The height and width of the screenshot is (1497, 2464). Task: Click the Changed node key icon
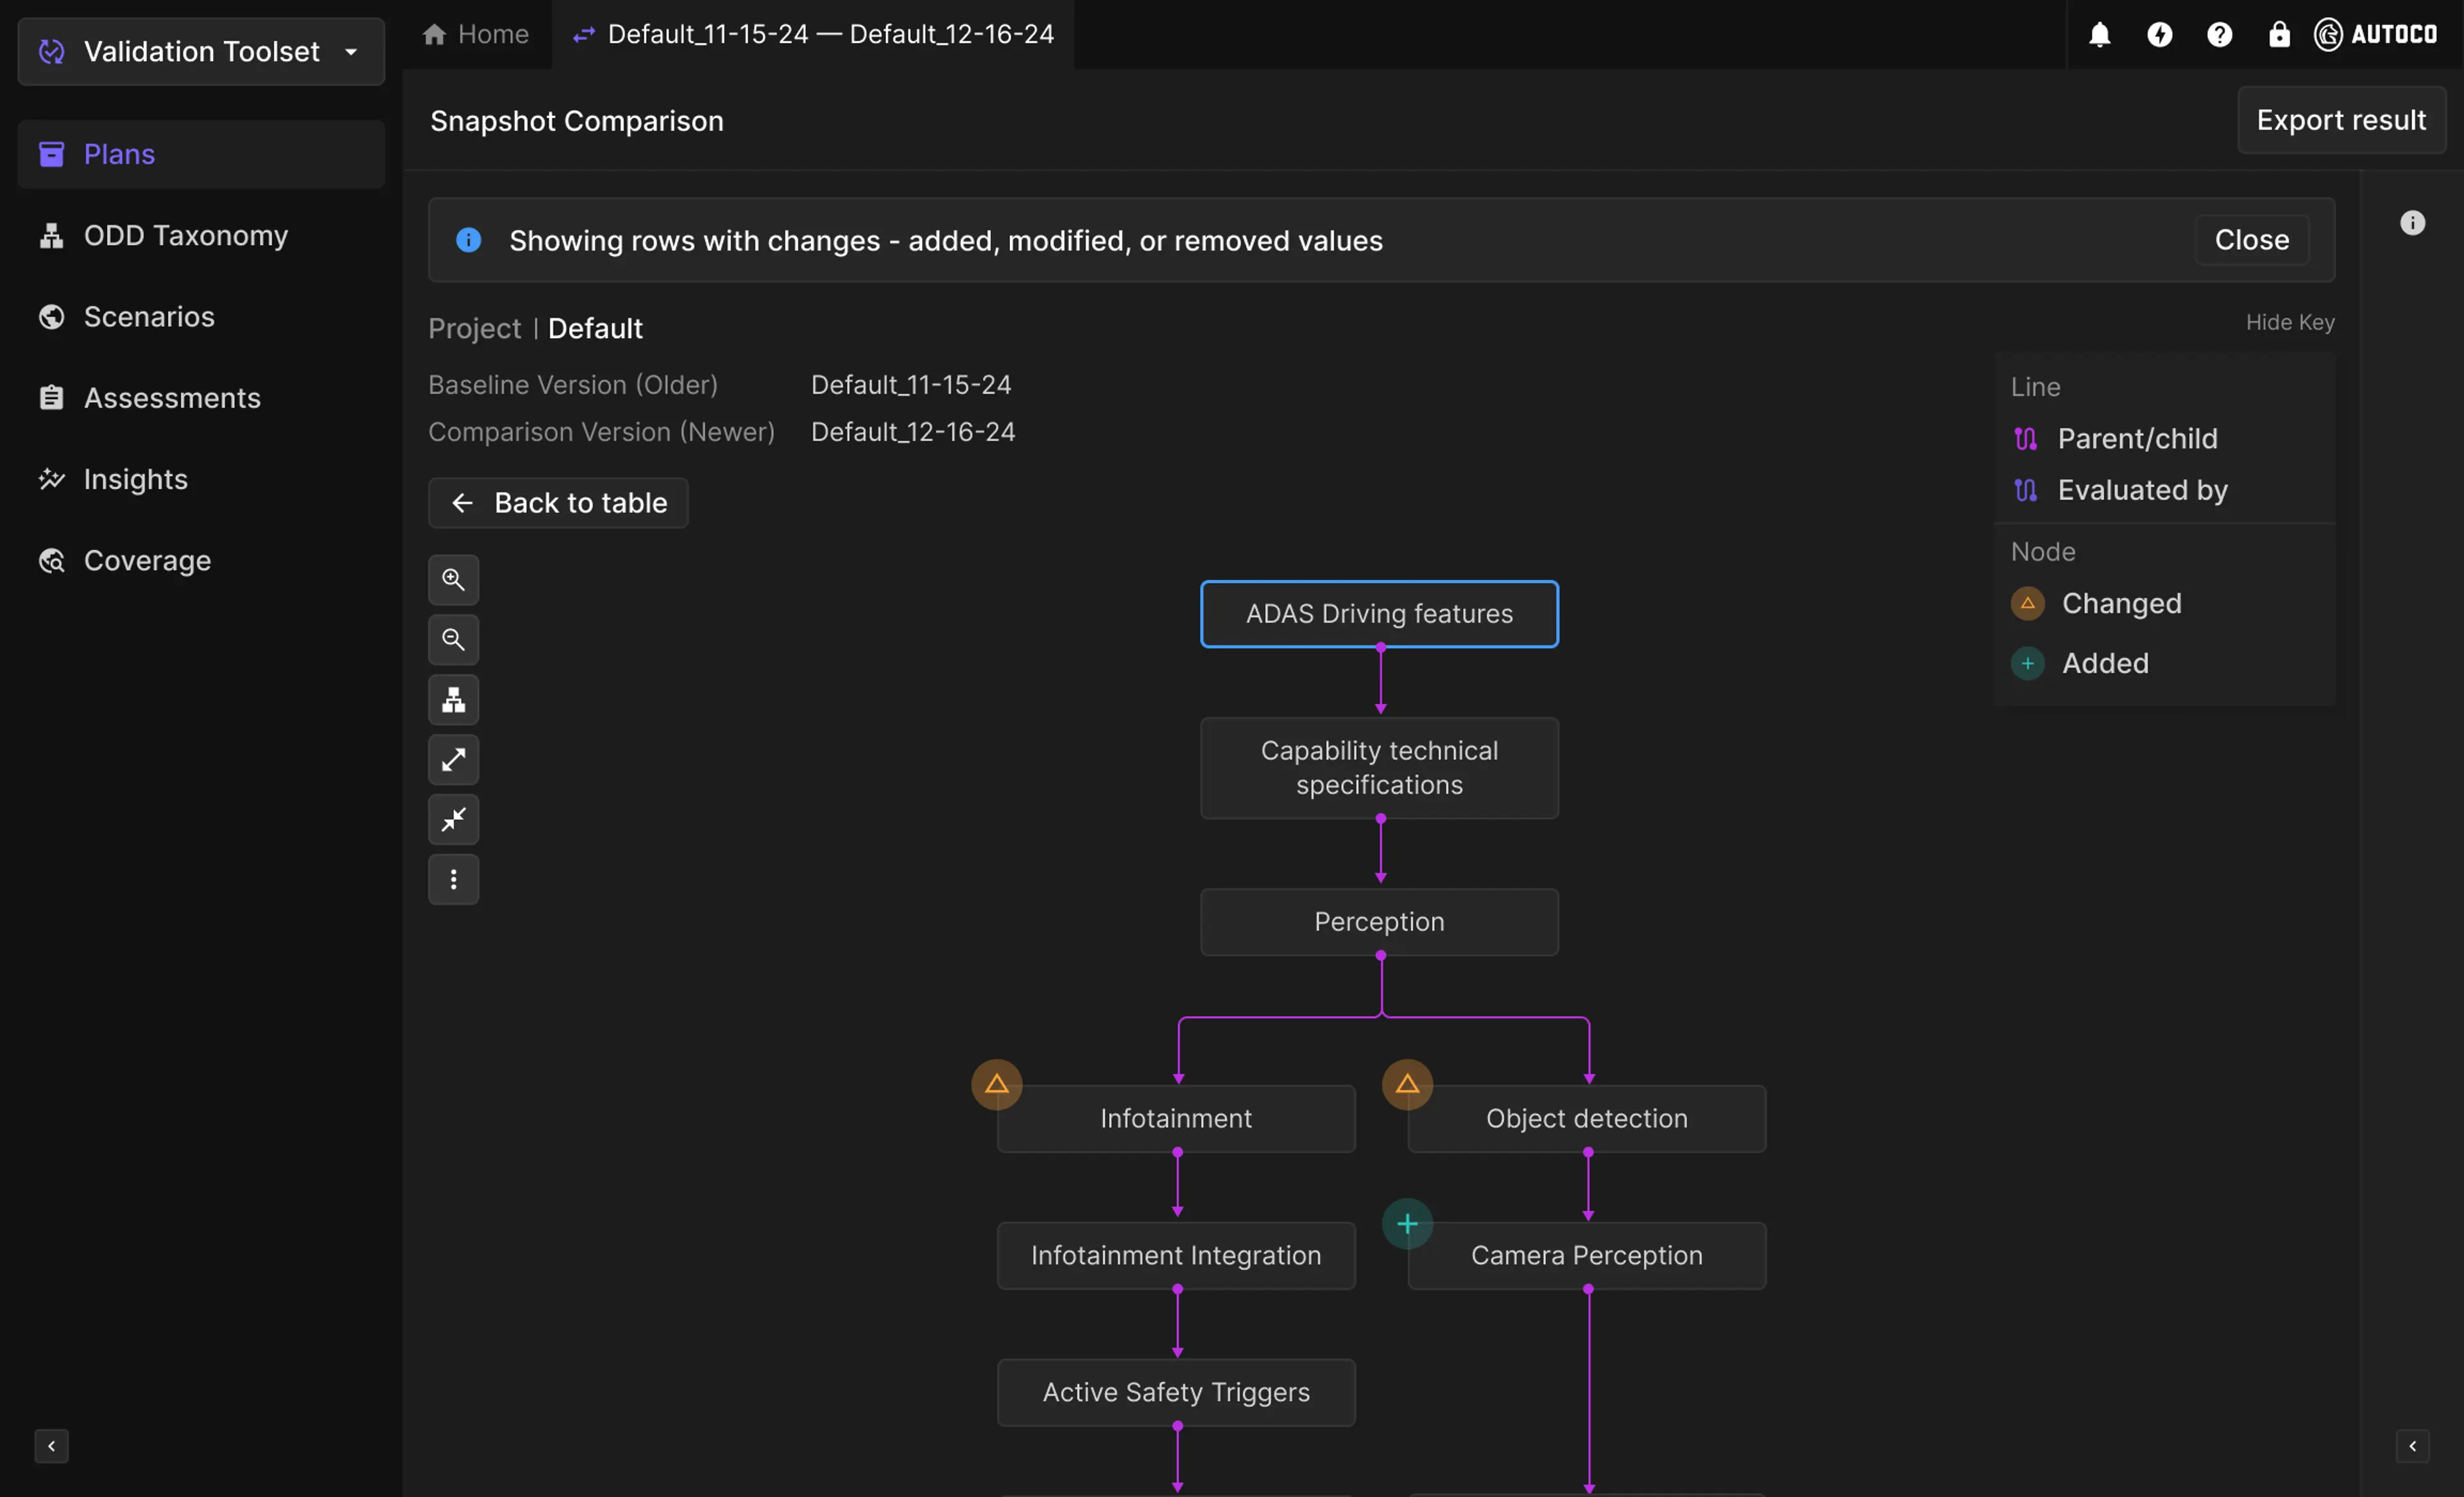[2027, 603]
